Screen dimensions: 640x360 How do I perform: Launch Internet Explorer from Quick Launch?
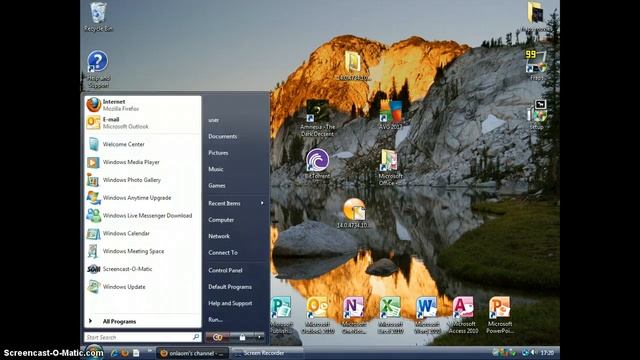(115, 353)
